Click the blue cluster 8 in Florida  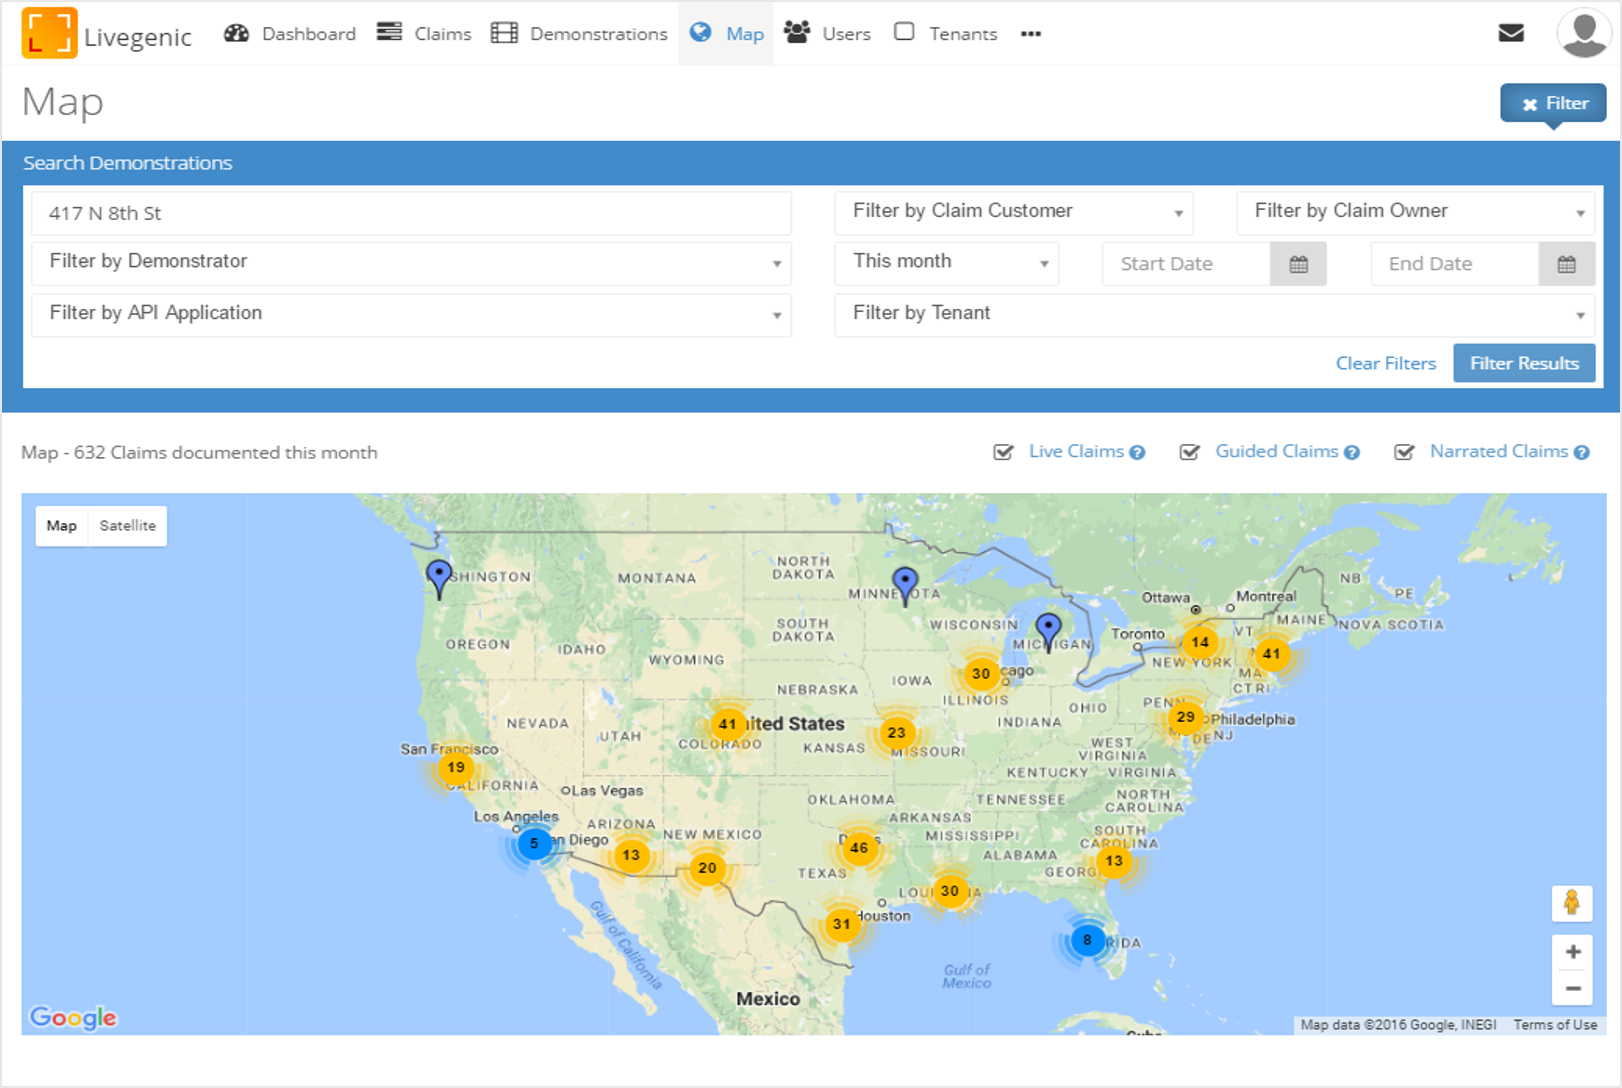coord(1087,940)
